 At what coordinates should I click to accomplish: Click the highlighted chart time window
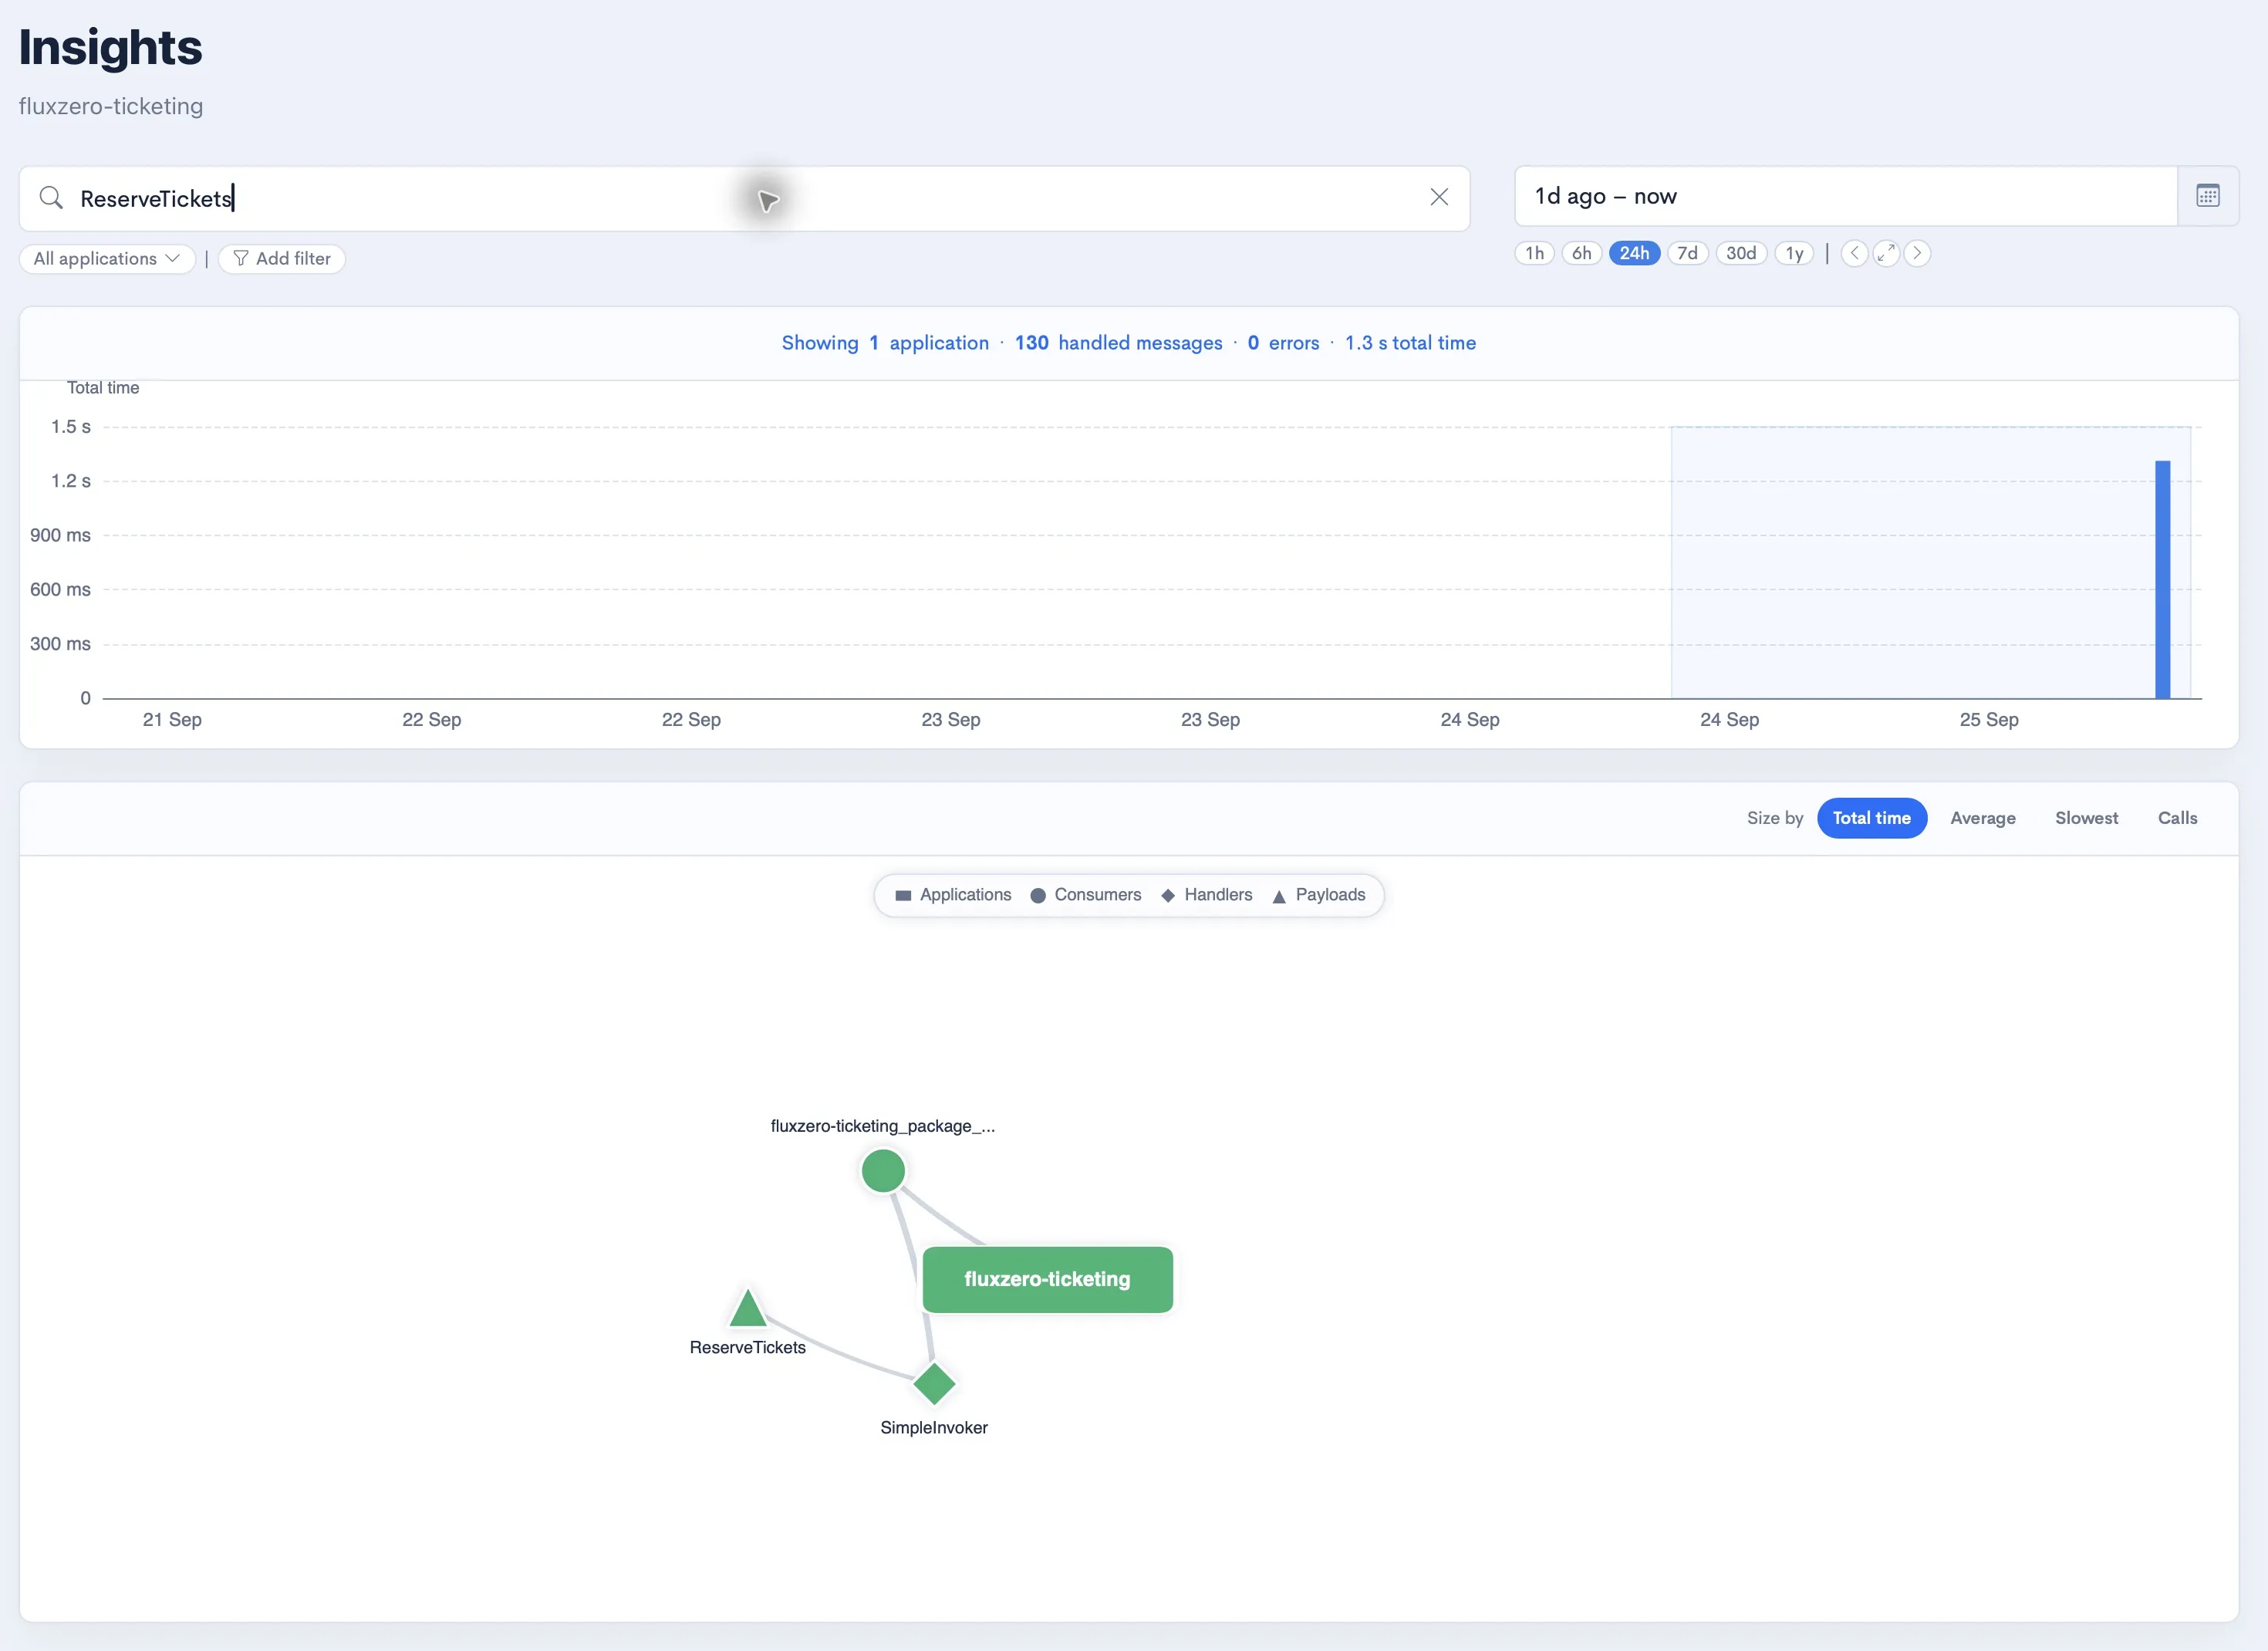[1930, 562]
